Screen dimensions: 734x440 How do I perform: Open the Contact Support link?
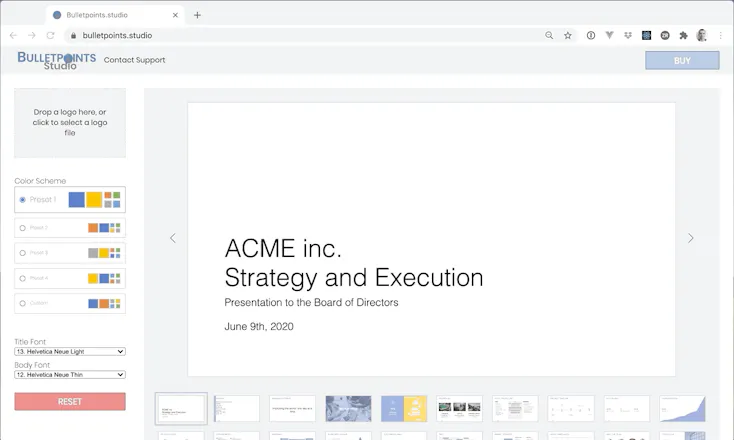click(x=134, y=60)
